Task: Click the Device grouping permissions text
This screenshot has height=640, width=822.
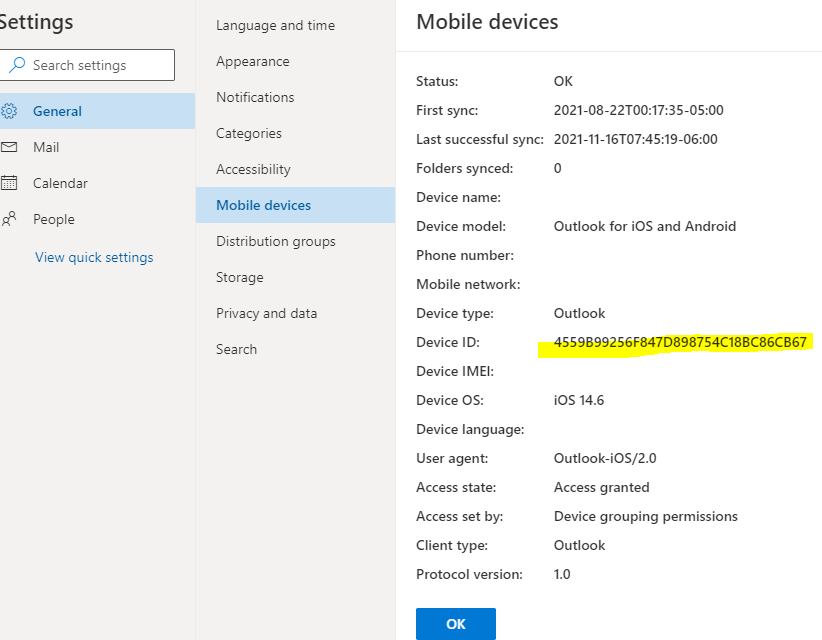Action: [645, 516]
